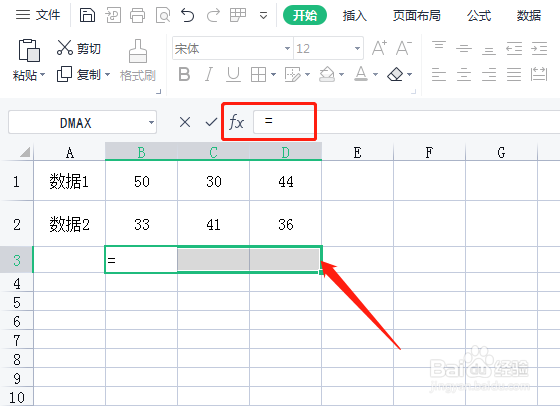
Task: Click the Undo arrow icon
Action: coord(188,15)
